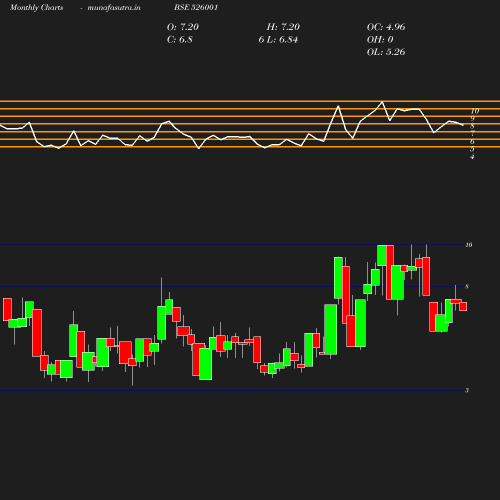Click the 'Monthly Charts' title text
This screenshot has height=500, width=500.
(x=36, y=8)
